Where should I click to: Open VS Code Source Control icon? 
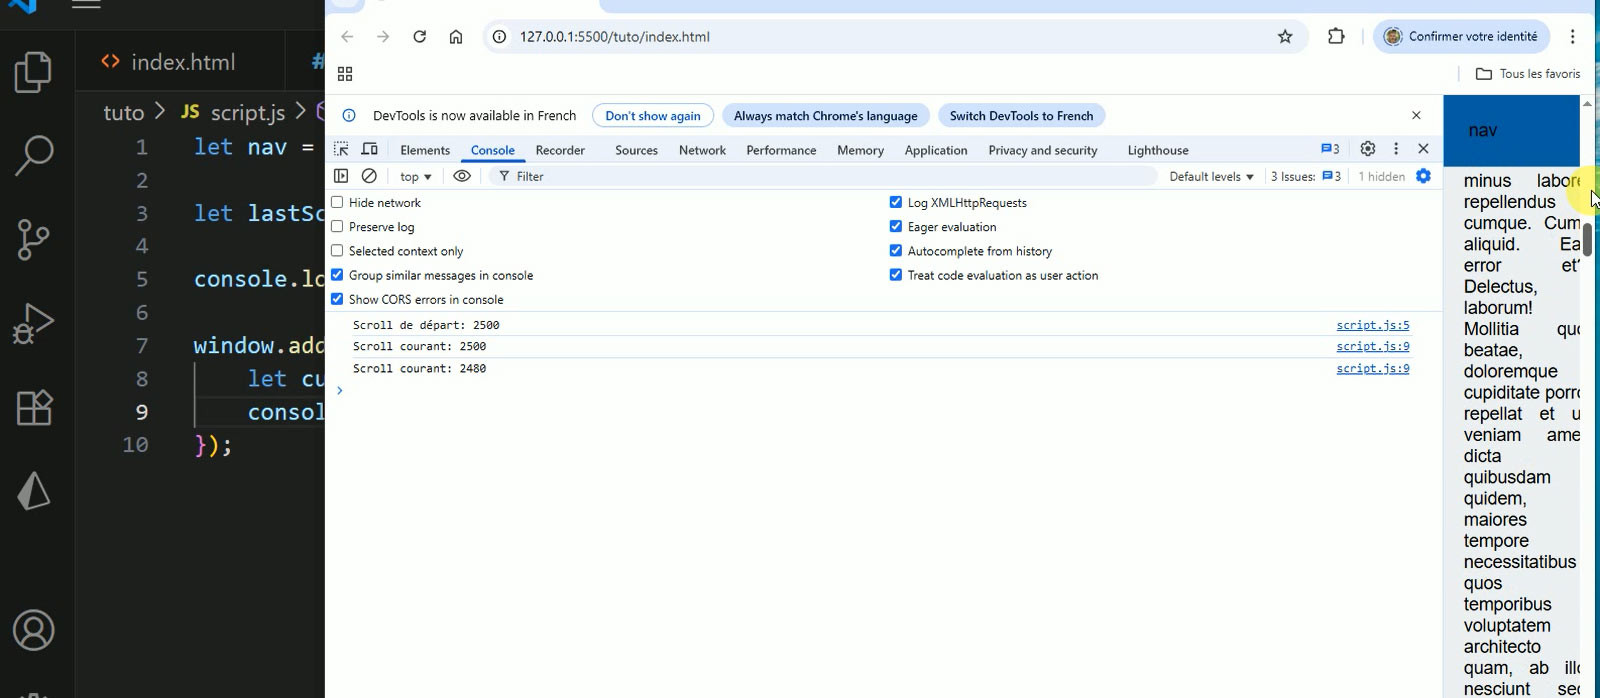33,240
